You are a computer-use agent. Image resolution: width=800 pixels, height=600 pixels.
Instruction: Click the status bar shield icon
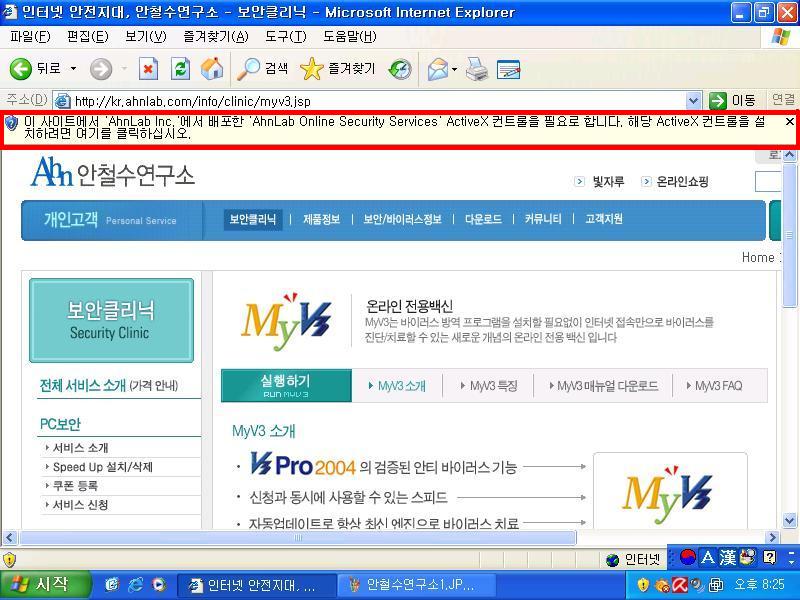tap(10, 559)
